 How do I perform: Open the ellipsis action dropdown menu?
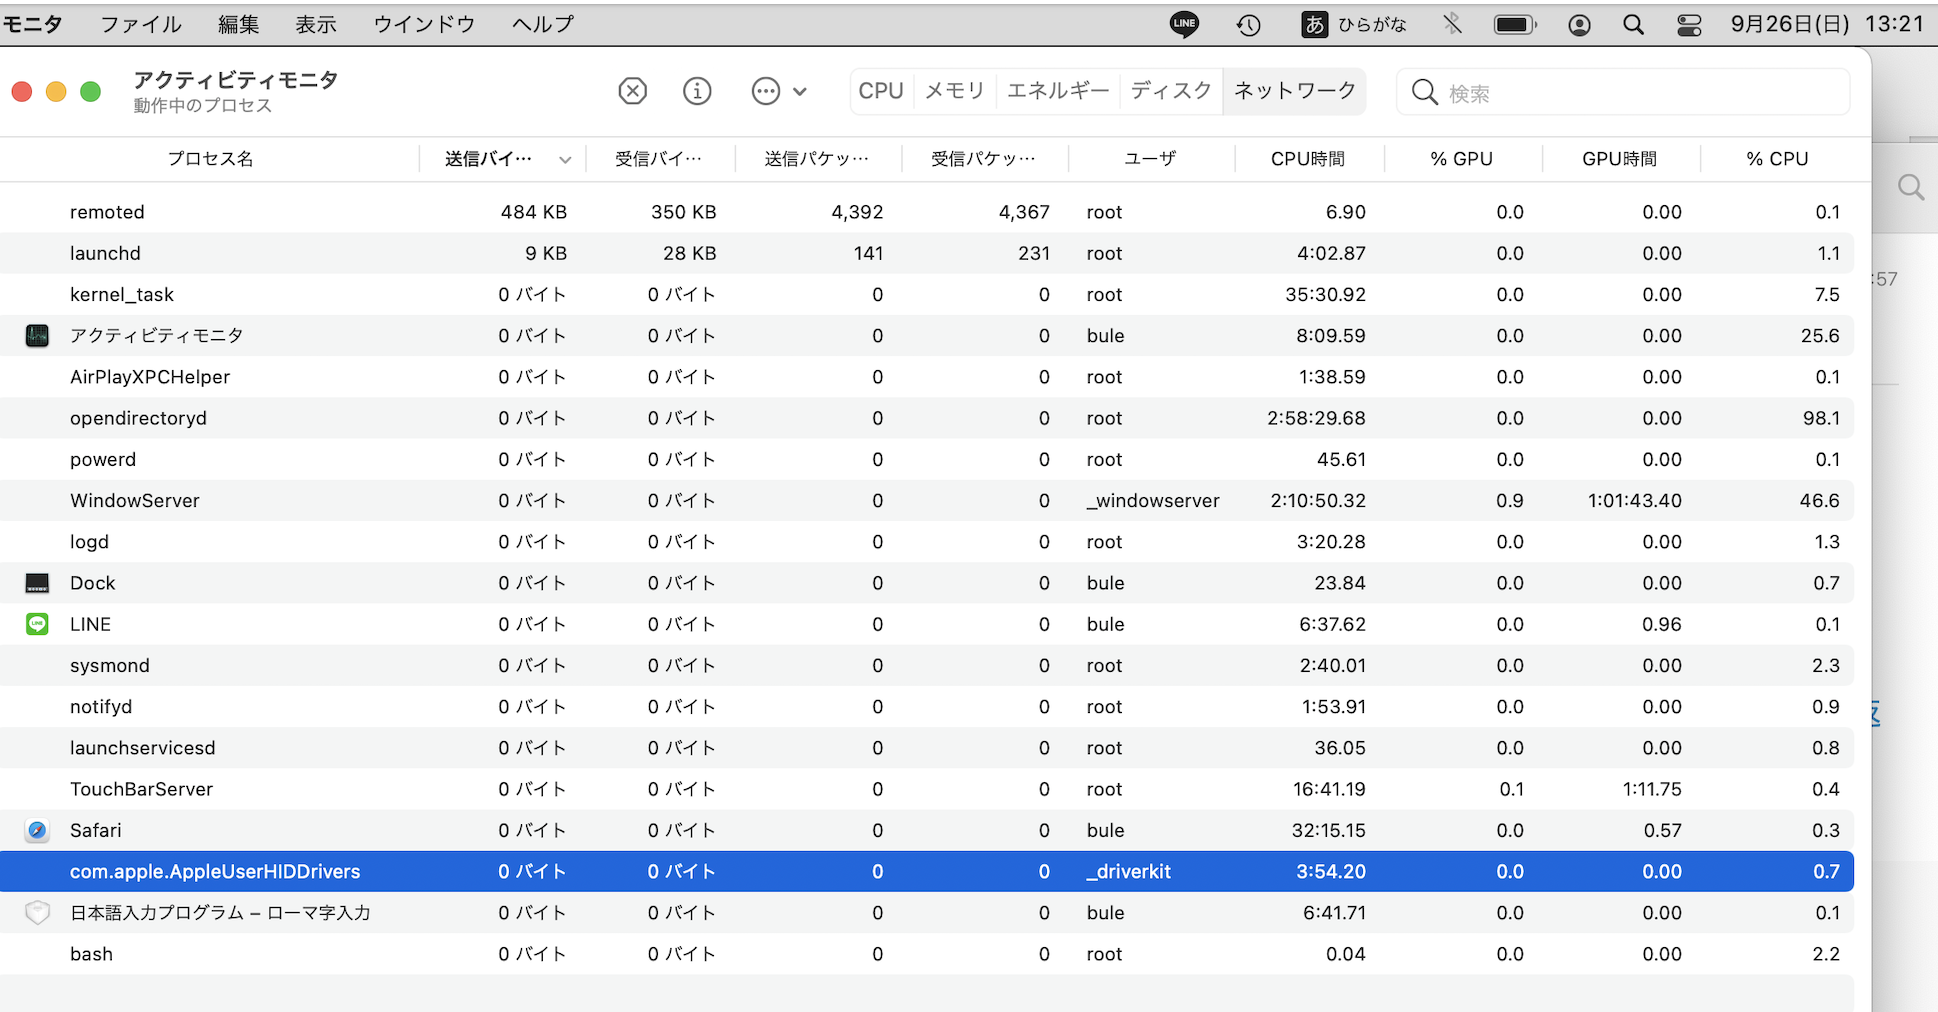point(778,92)
